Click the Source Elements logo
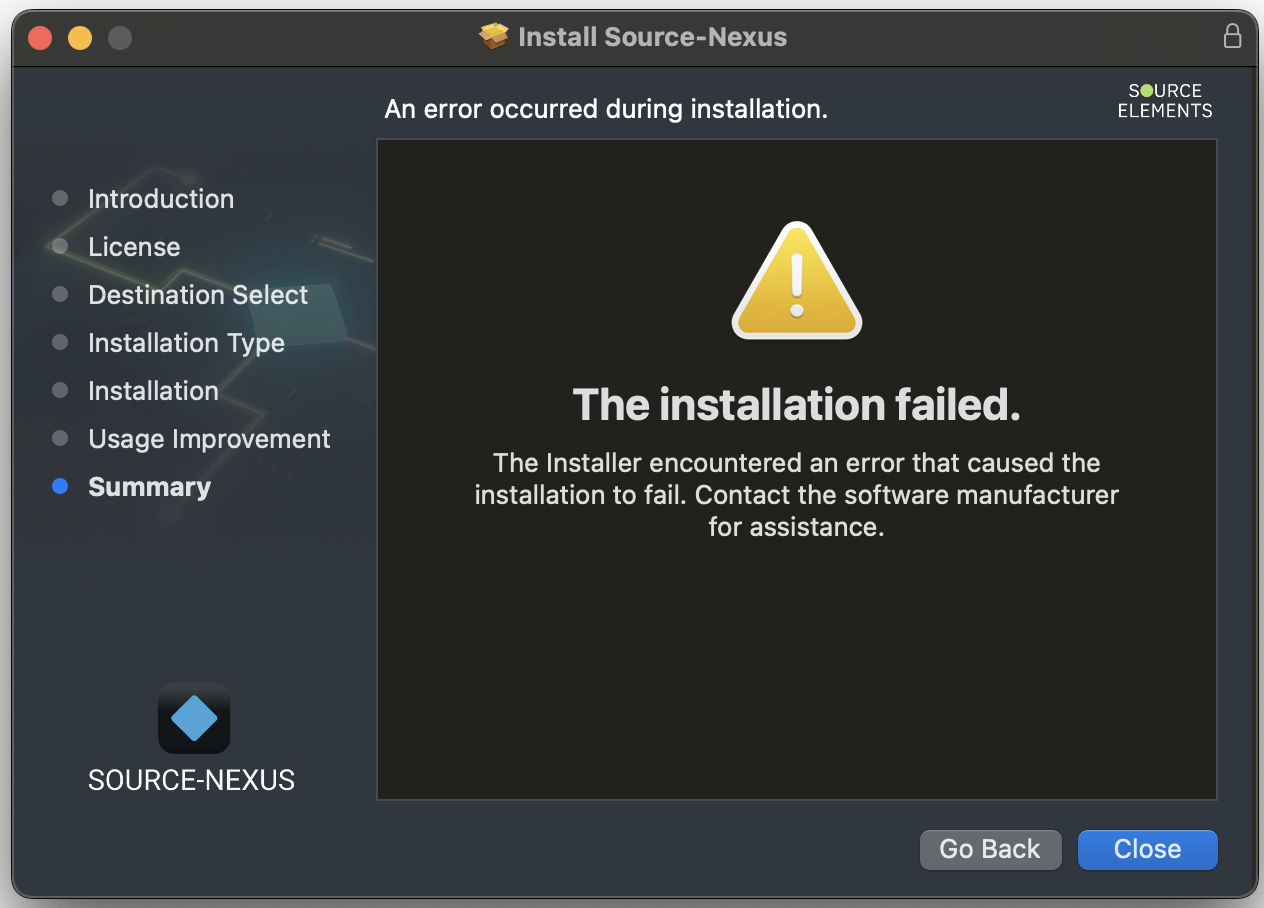 click(1164, 100)
